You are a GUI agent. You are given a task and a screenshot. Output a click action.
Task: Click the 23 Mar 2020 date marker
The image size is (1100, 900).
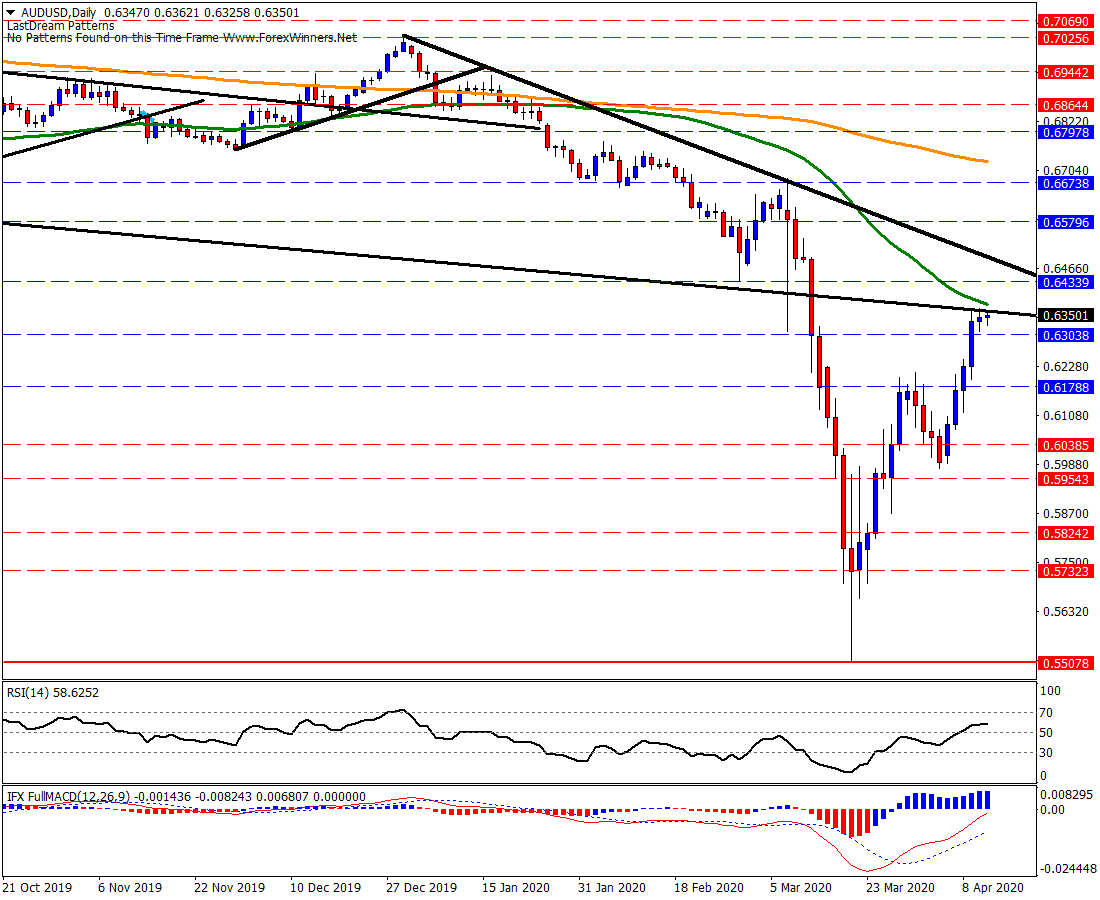point(900,887)
